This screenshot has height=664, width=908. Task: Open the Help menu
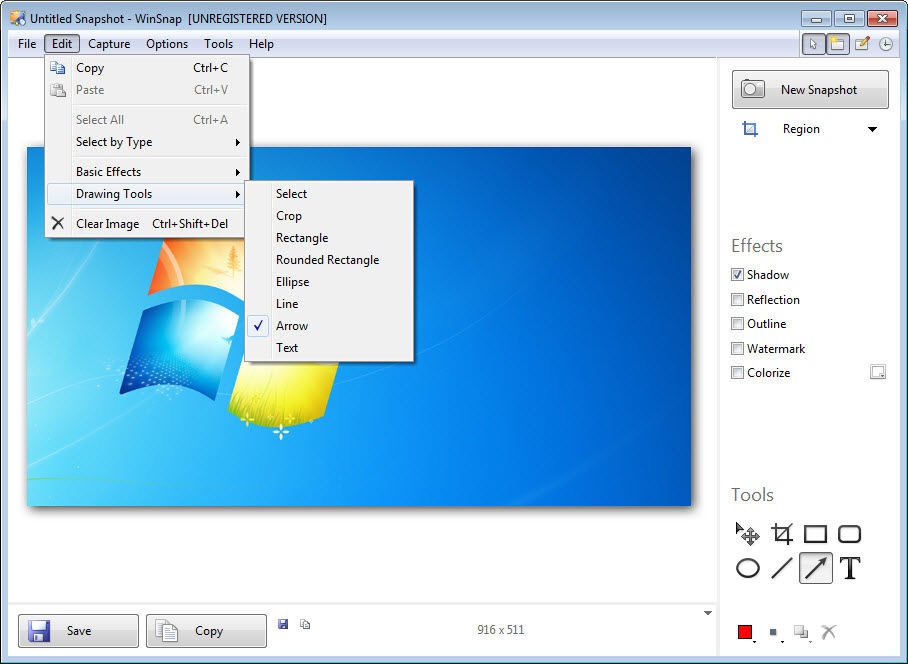261,44
